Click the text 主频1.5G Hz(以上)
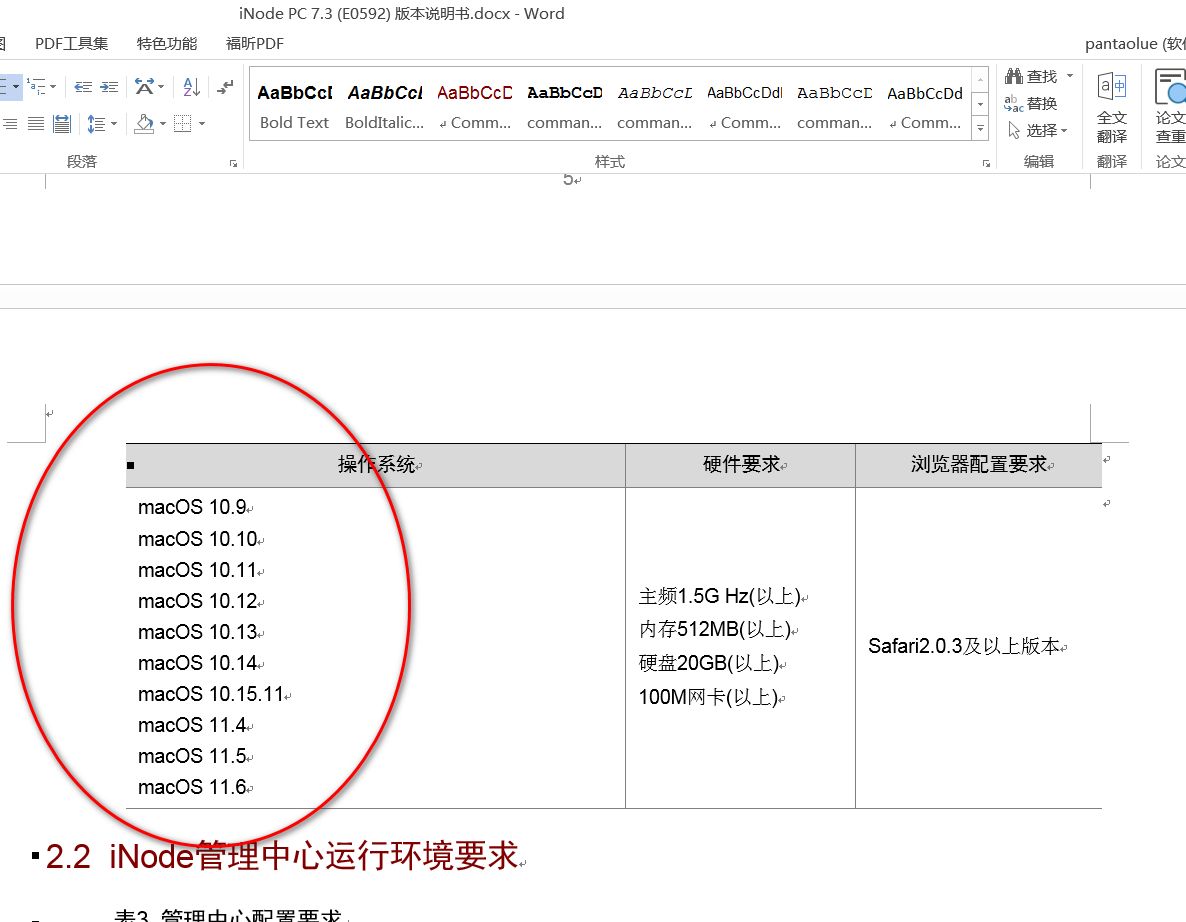This screenshot has height=922, width=1186. [x=719, y=597]
